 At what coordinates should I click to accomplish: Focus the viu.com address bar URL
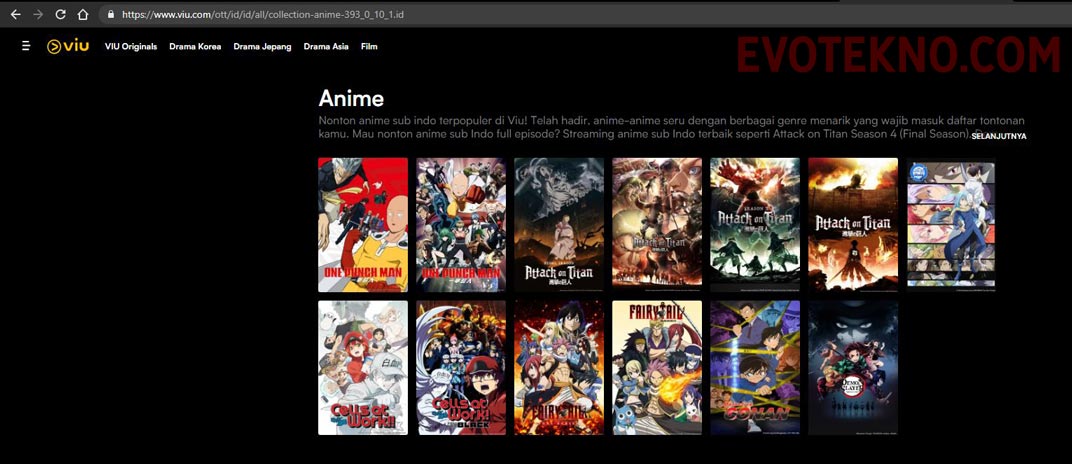[x=263, y=14]
